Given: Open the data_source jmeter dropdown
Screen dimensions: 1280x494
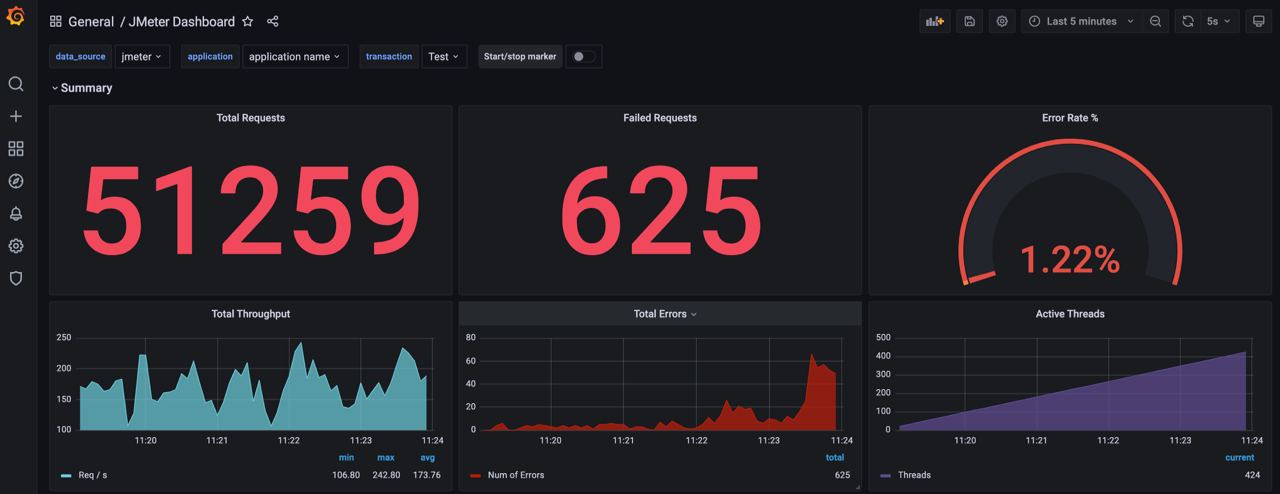Looking at the screenshot, I should (x=142, y=57).
